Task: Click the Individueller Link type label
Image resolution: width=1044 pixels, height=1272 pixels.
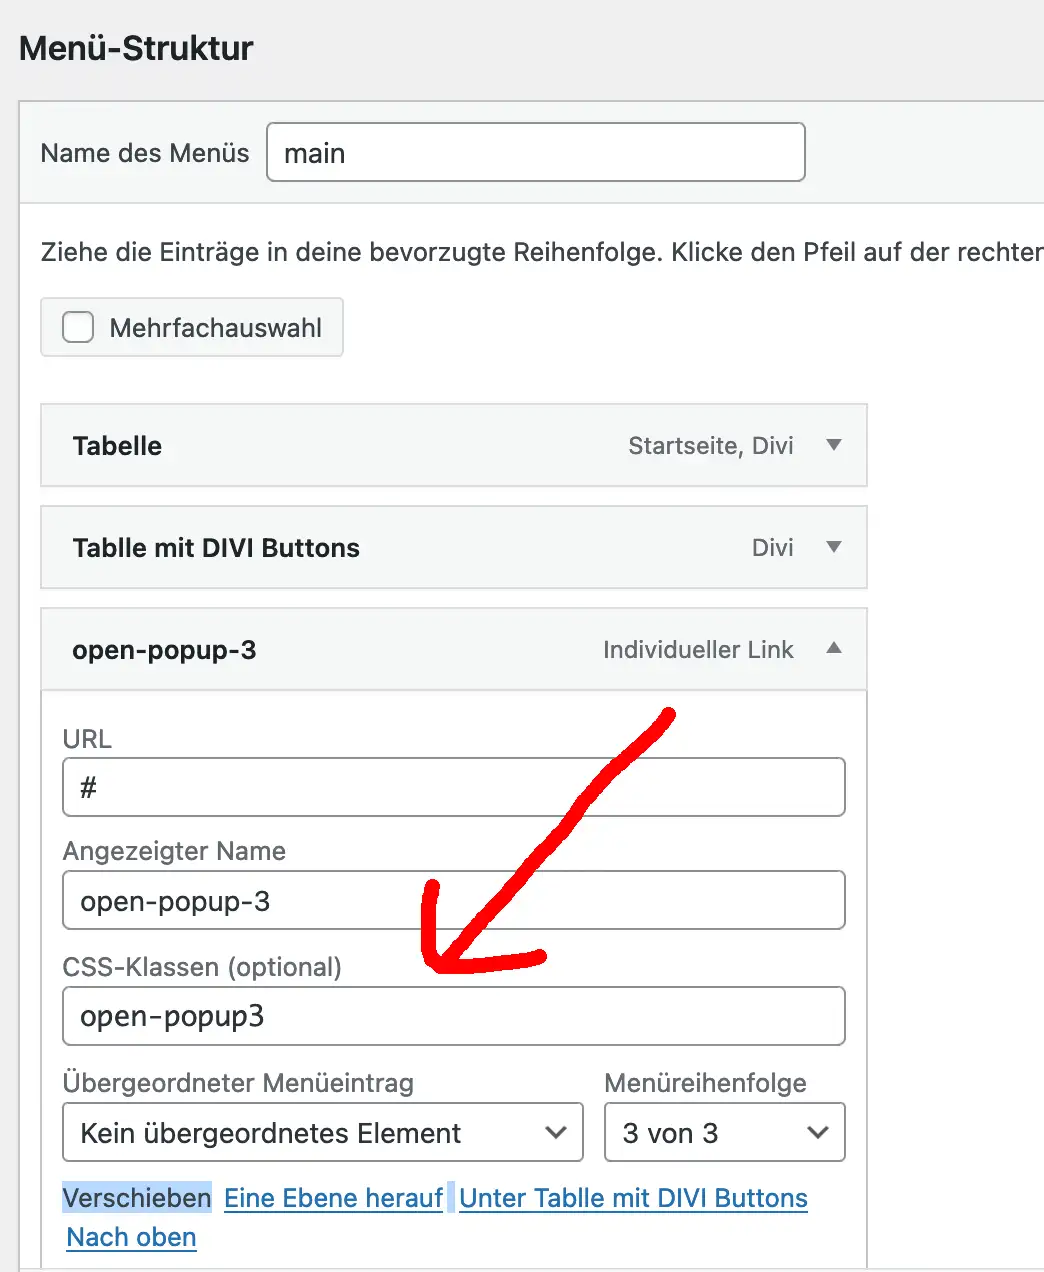Action: click(698, 650)
